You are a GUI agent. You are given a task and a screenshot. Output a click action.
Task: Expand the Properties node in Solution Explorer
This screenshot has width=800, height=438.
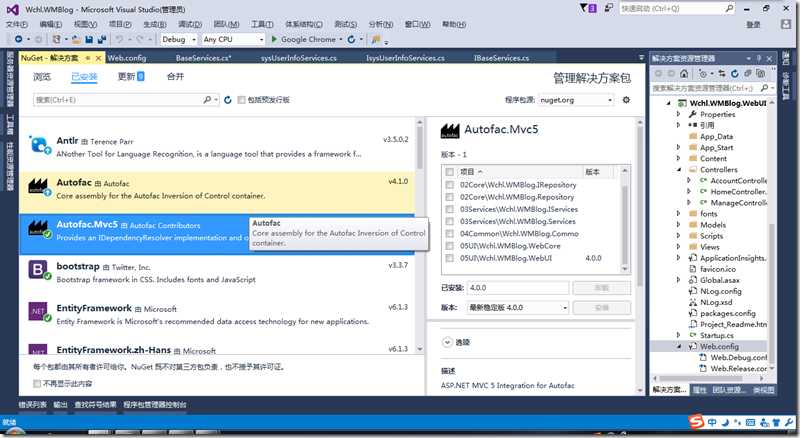tap(679, 114)
